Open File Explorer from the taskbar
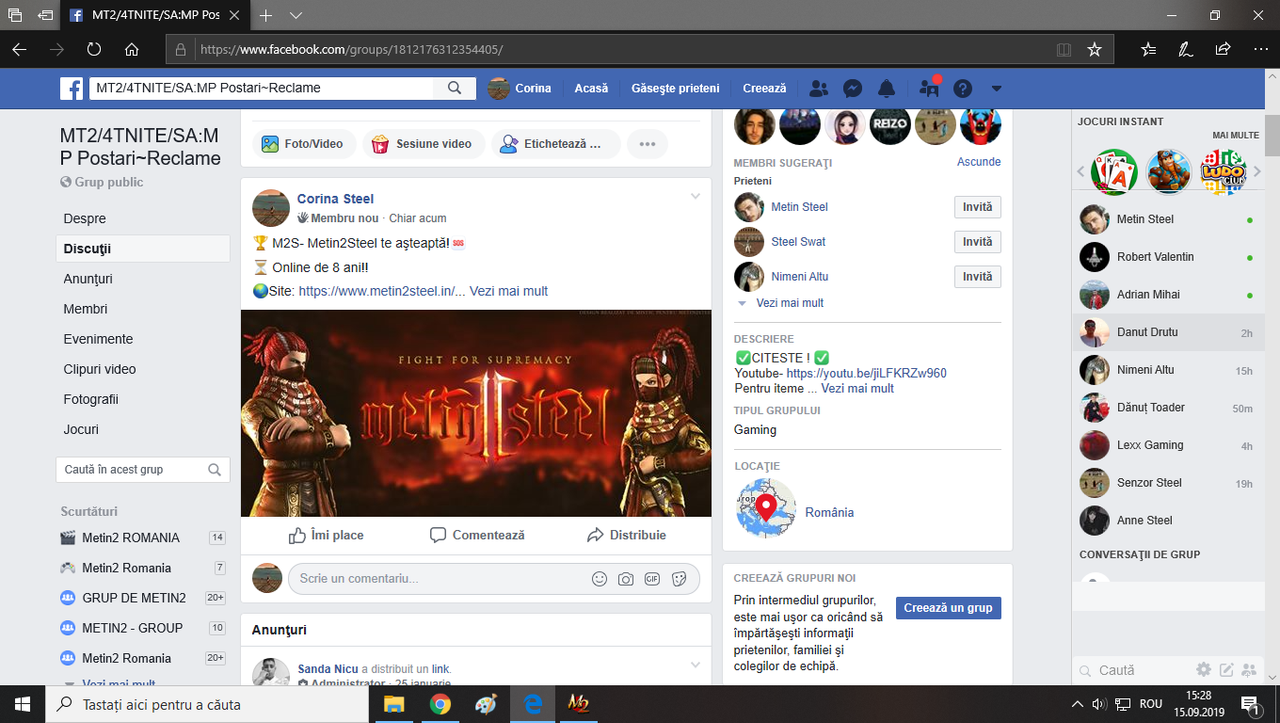Image resolution: width=1280 pixels, height=723 pixels. (x=394, y=704)
